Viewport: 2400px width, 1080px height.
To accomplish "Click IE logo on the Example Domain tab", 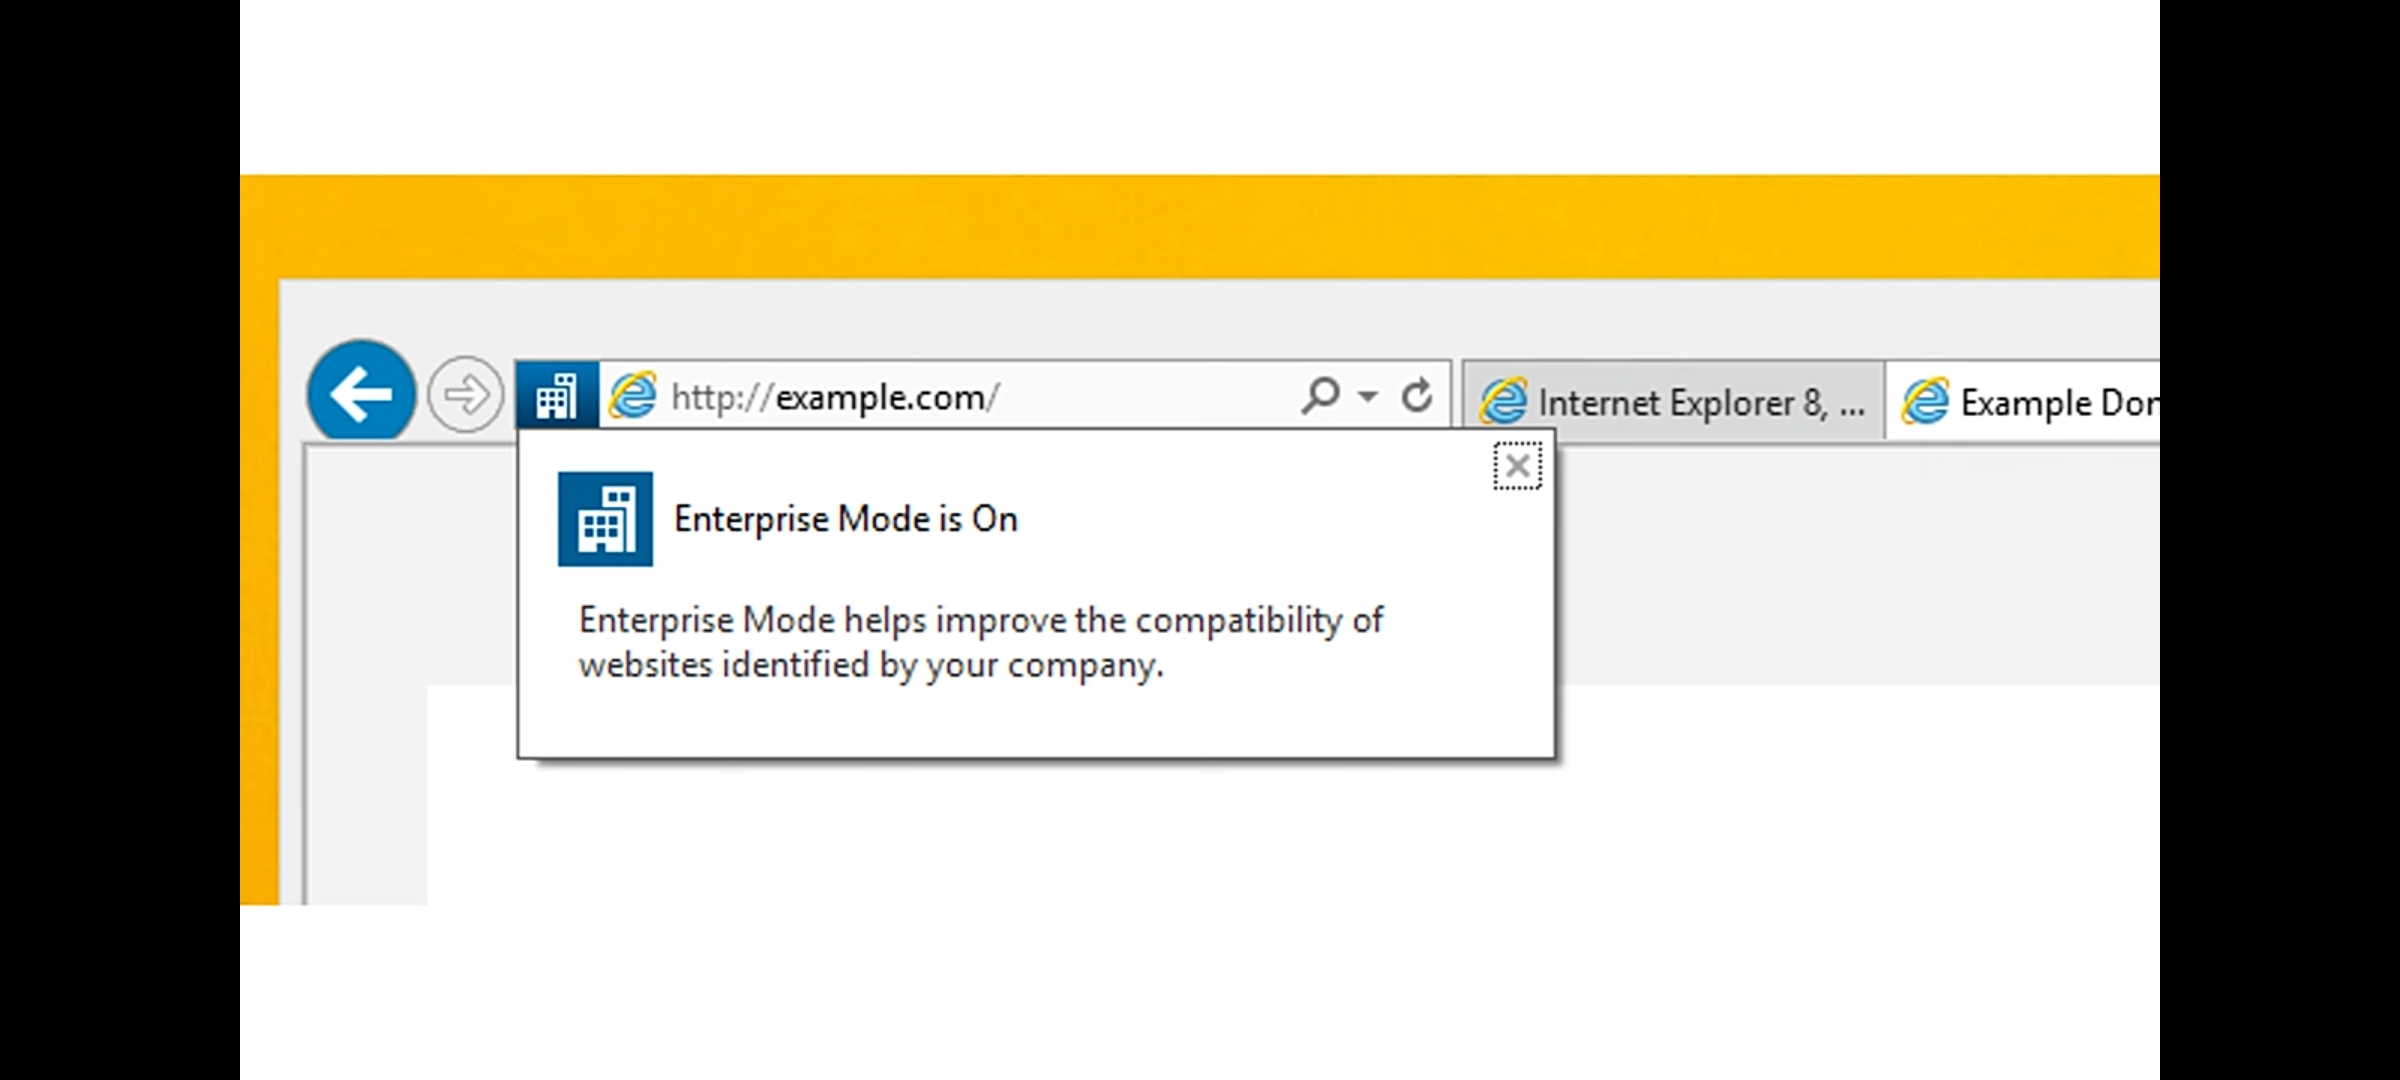I will (1925, 402).
